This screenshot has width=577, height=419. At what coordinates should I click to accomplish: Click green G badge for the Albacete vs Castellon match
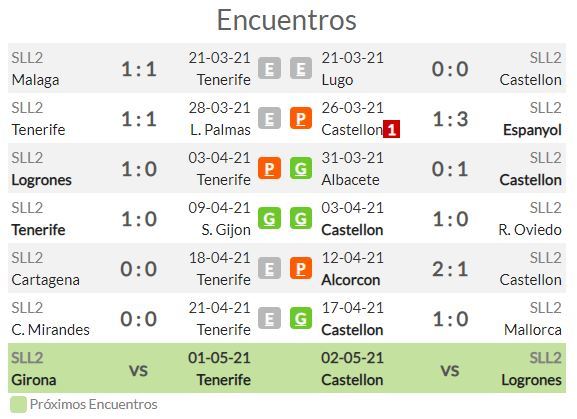point(301,168)
